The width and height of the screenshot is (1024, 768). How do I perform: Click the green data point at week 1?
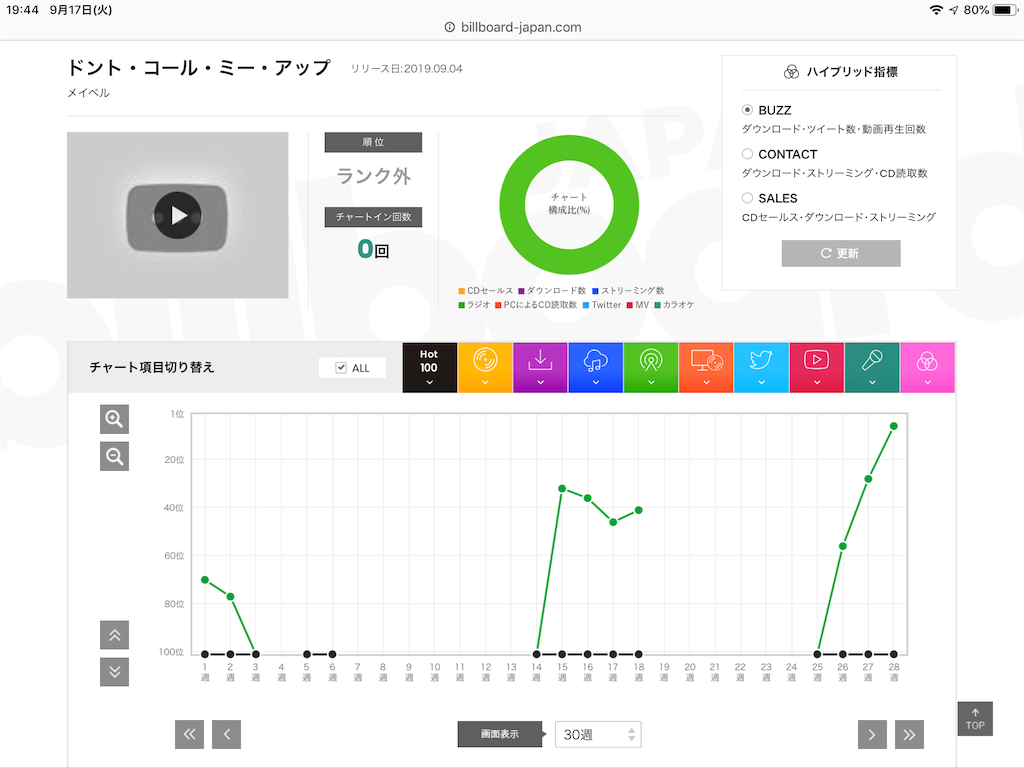(x=205, y=580)
